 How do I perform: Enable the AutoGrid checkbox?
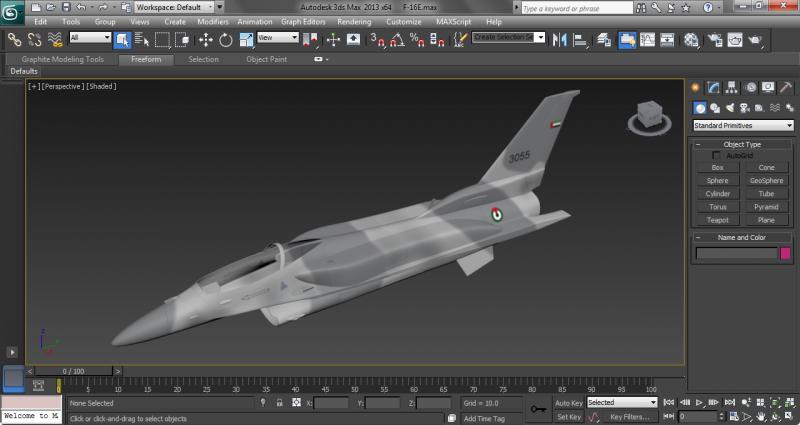(716, 156)
